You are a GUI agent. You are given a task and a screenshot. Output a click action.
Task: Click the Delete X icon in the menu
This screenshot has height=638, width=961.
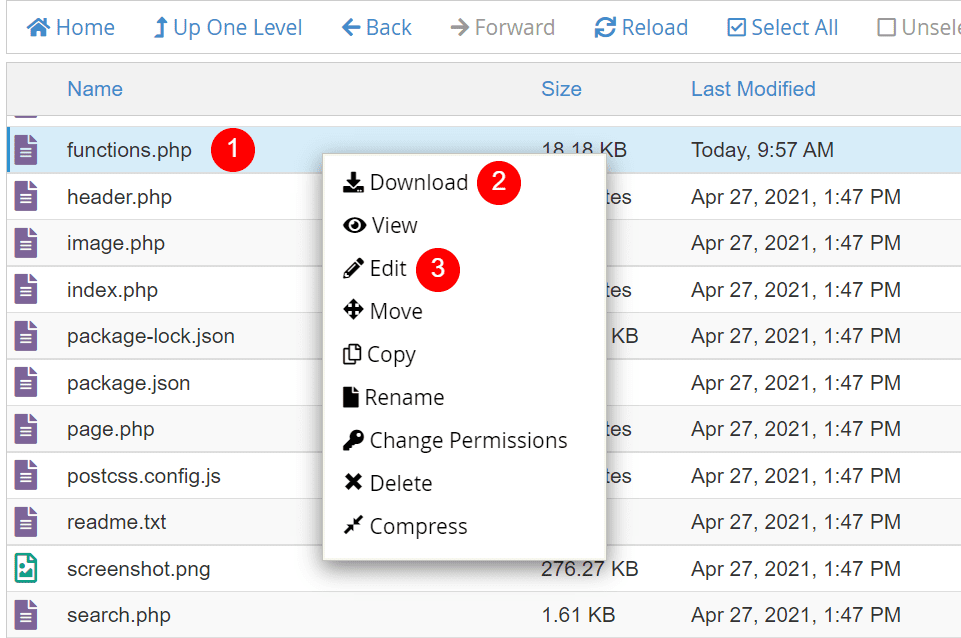click(355, 482)
